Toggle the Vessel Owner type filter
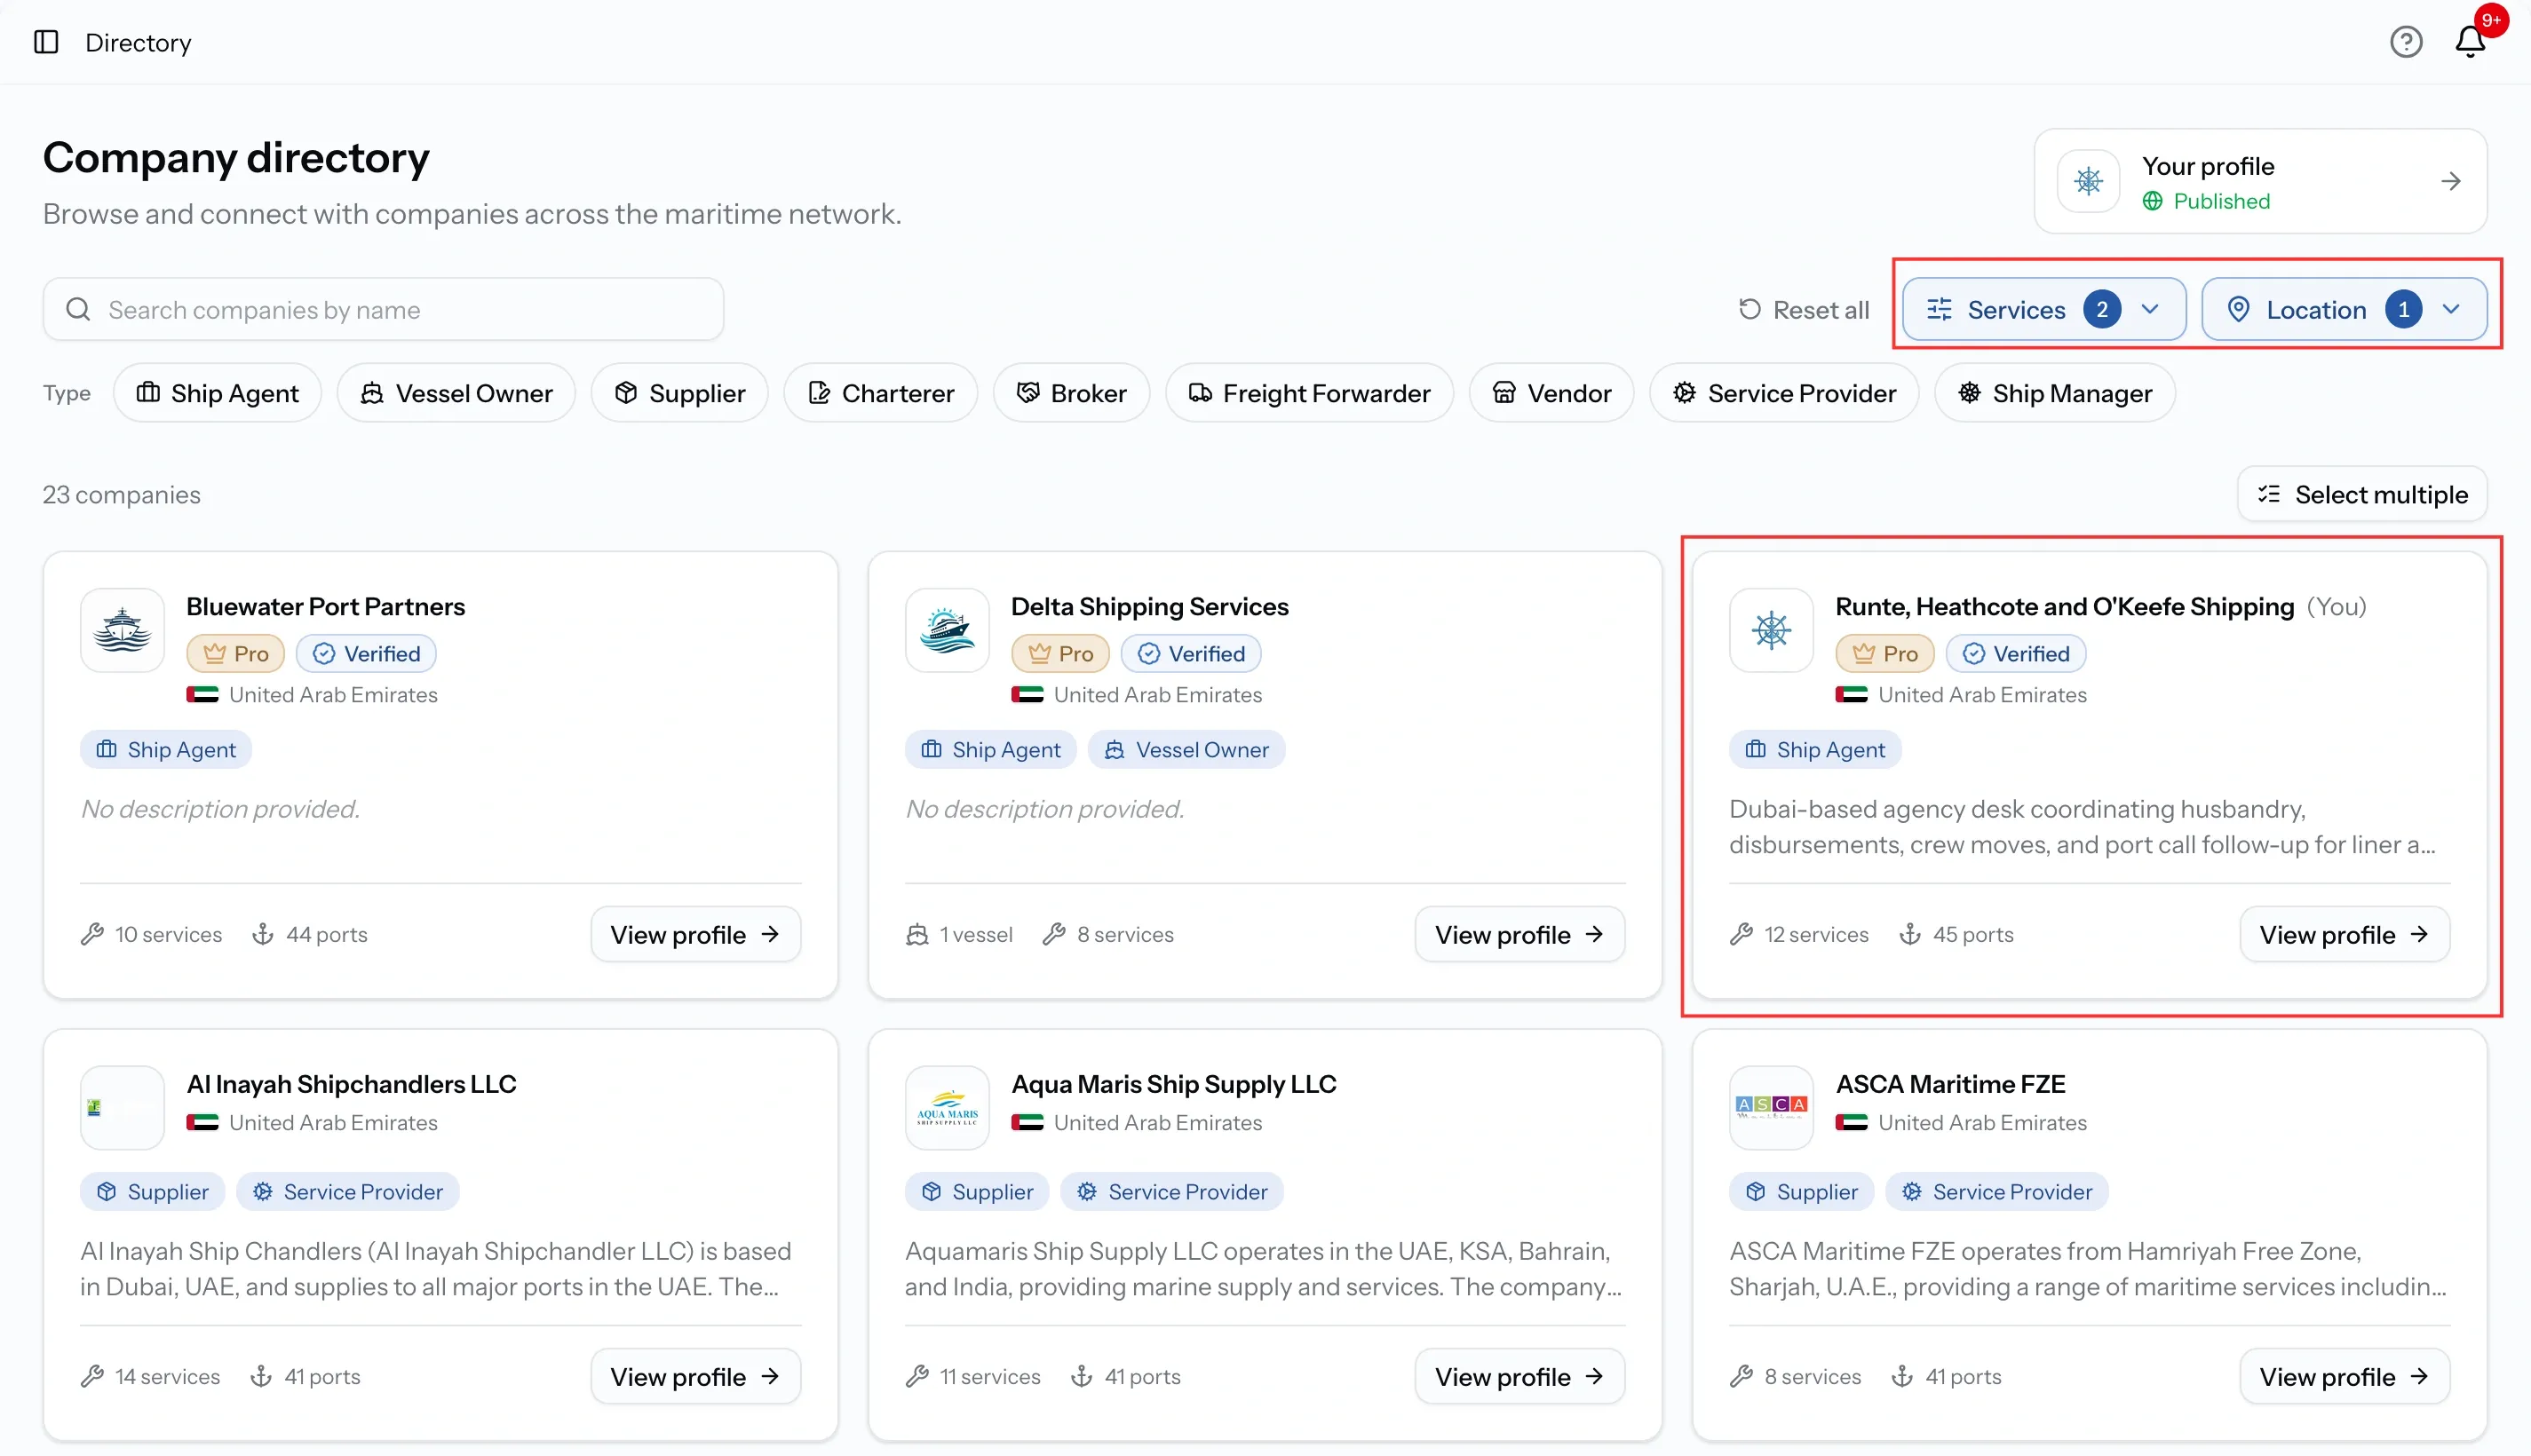The height and width of the screenshot is (1456, 2531). [x=456, y=393]
